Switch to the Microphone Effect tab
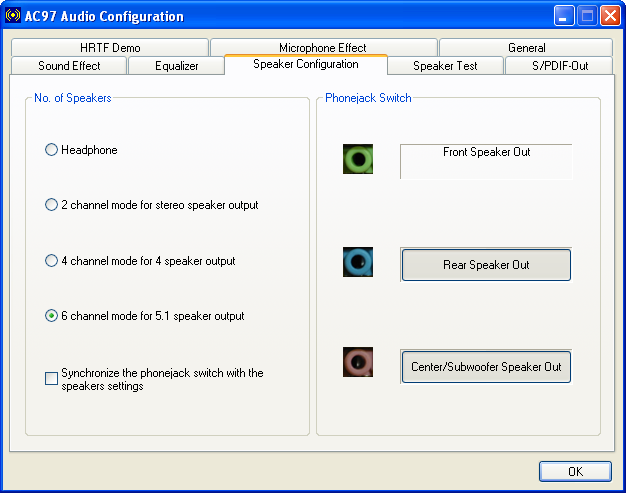 tap(323, 47)
